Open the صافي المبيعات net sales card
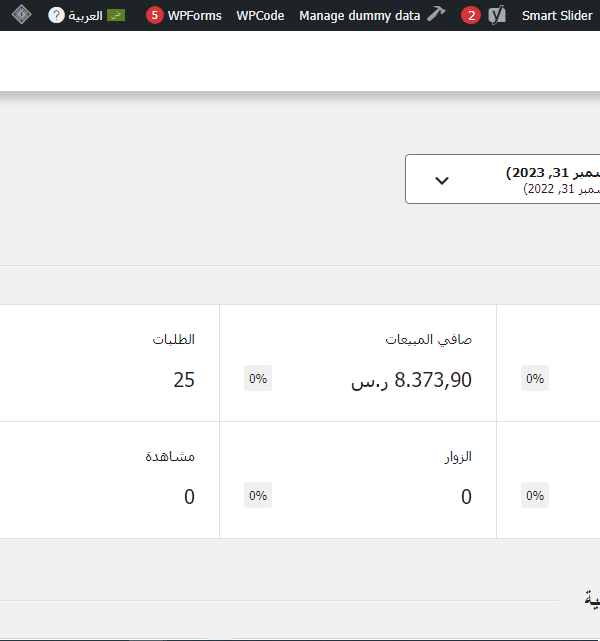Image resolution: width=600 pixels, height=641 pixels. pyautogui.click(x=358, y=363)
